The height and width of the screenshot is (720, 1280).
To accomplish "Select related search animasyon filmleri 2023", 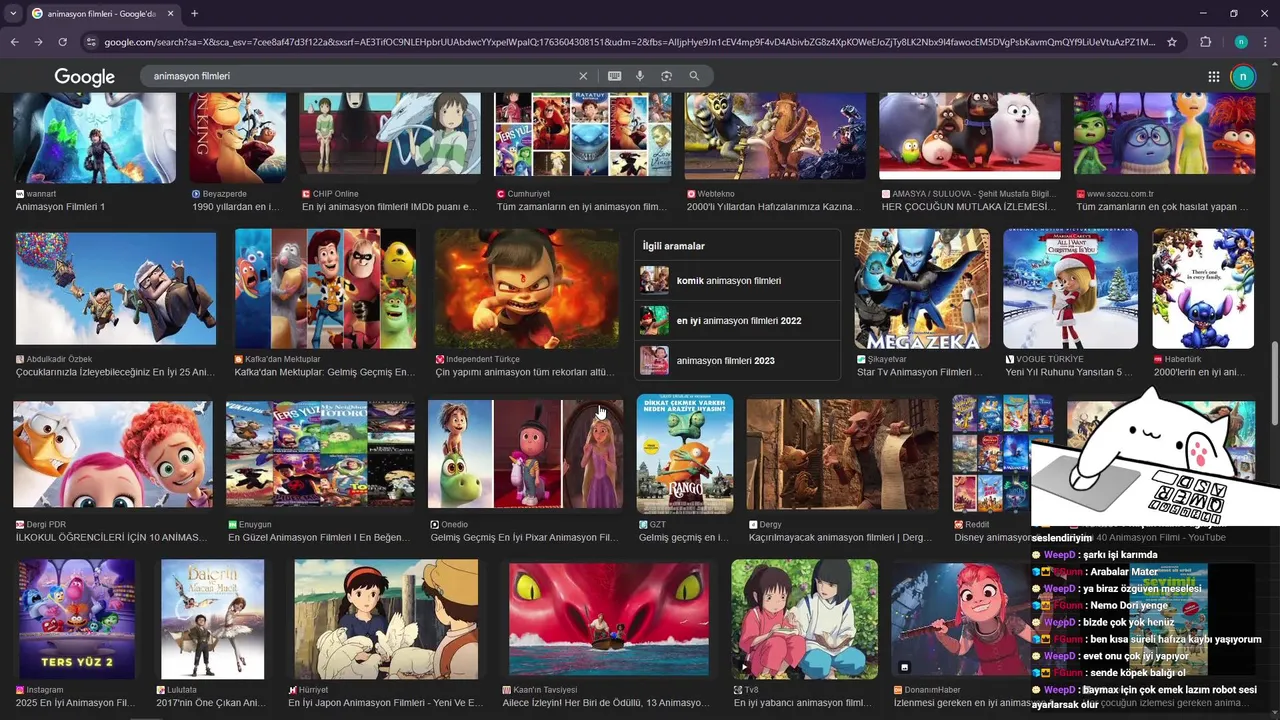I will 737,361.
